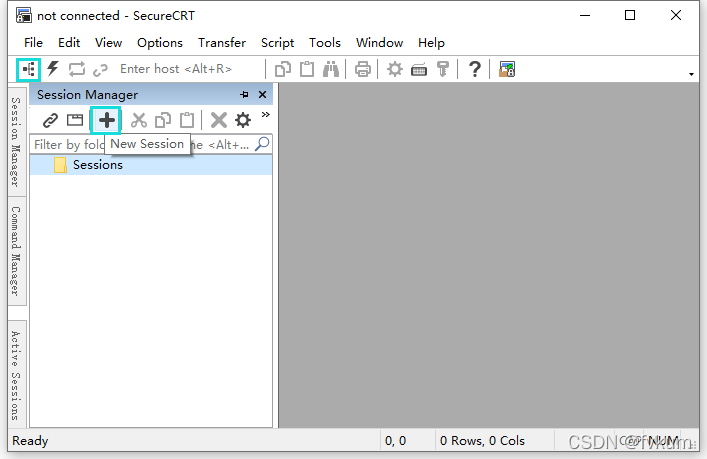Open the Transfer menu
Image resolution: width=707 pixels, height=459 pixels.
coord(222,43)
